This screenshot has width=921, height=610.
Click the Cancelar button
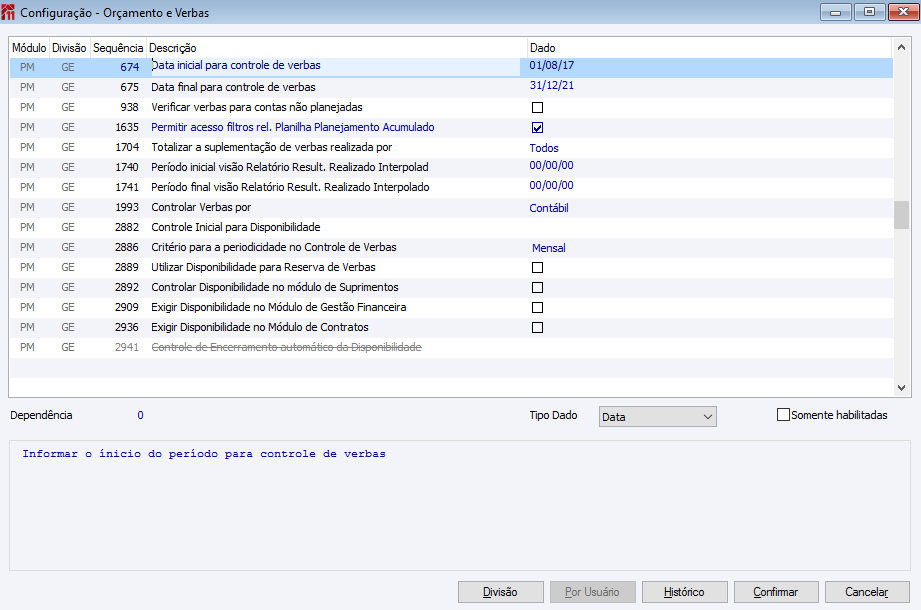pyautogui.click(x=867, y=592)
